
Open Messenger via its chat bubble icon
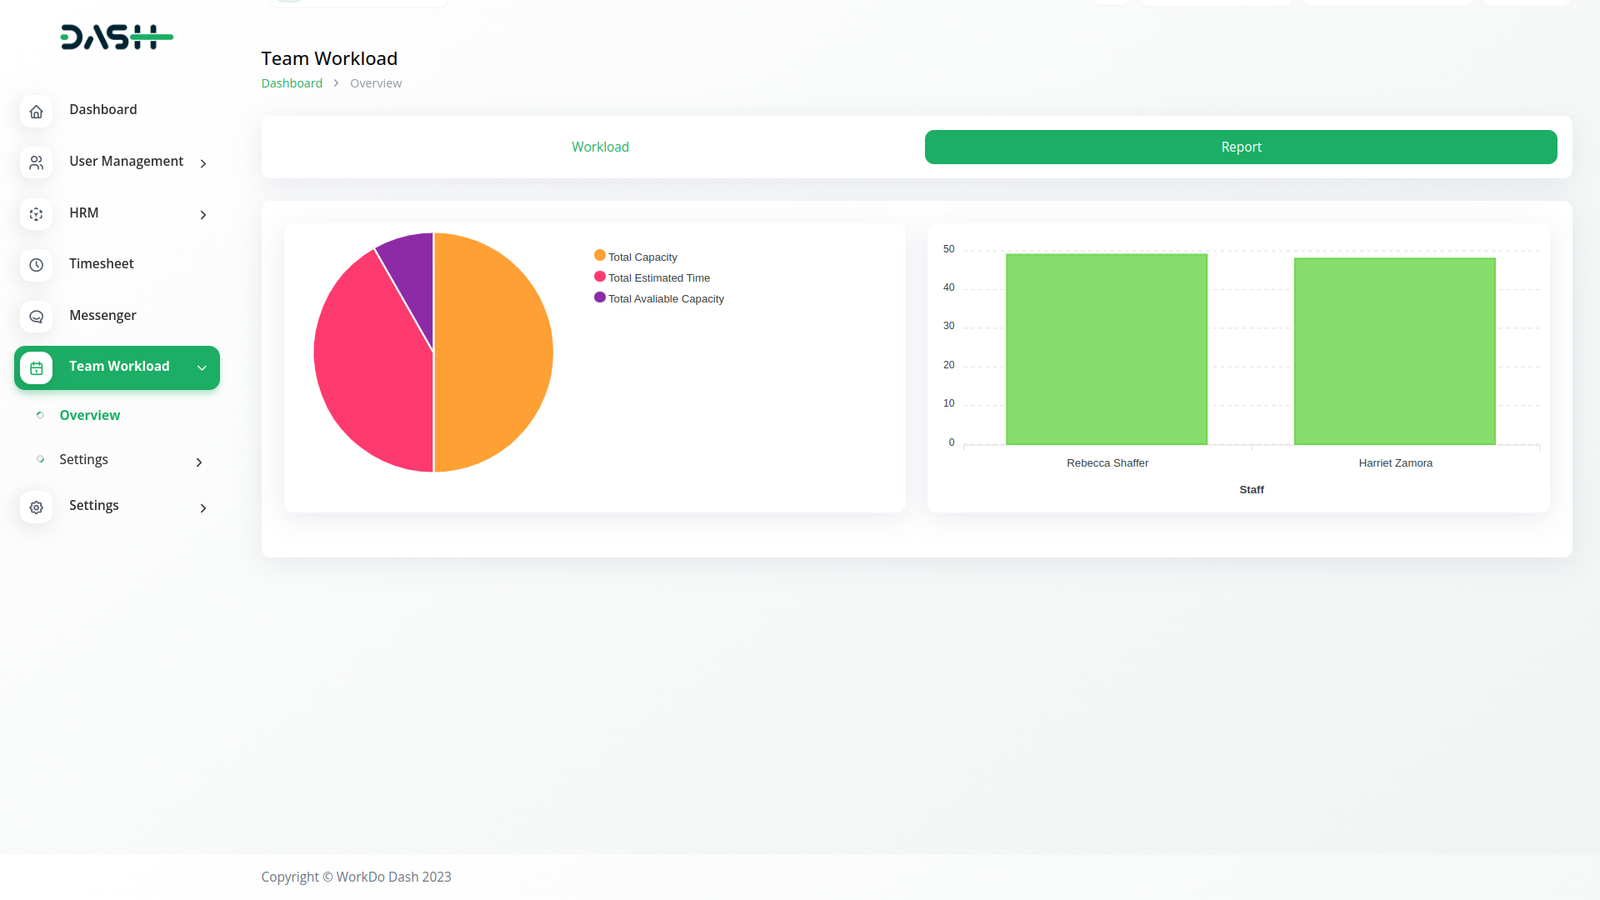[36, 316]
